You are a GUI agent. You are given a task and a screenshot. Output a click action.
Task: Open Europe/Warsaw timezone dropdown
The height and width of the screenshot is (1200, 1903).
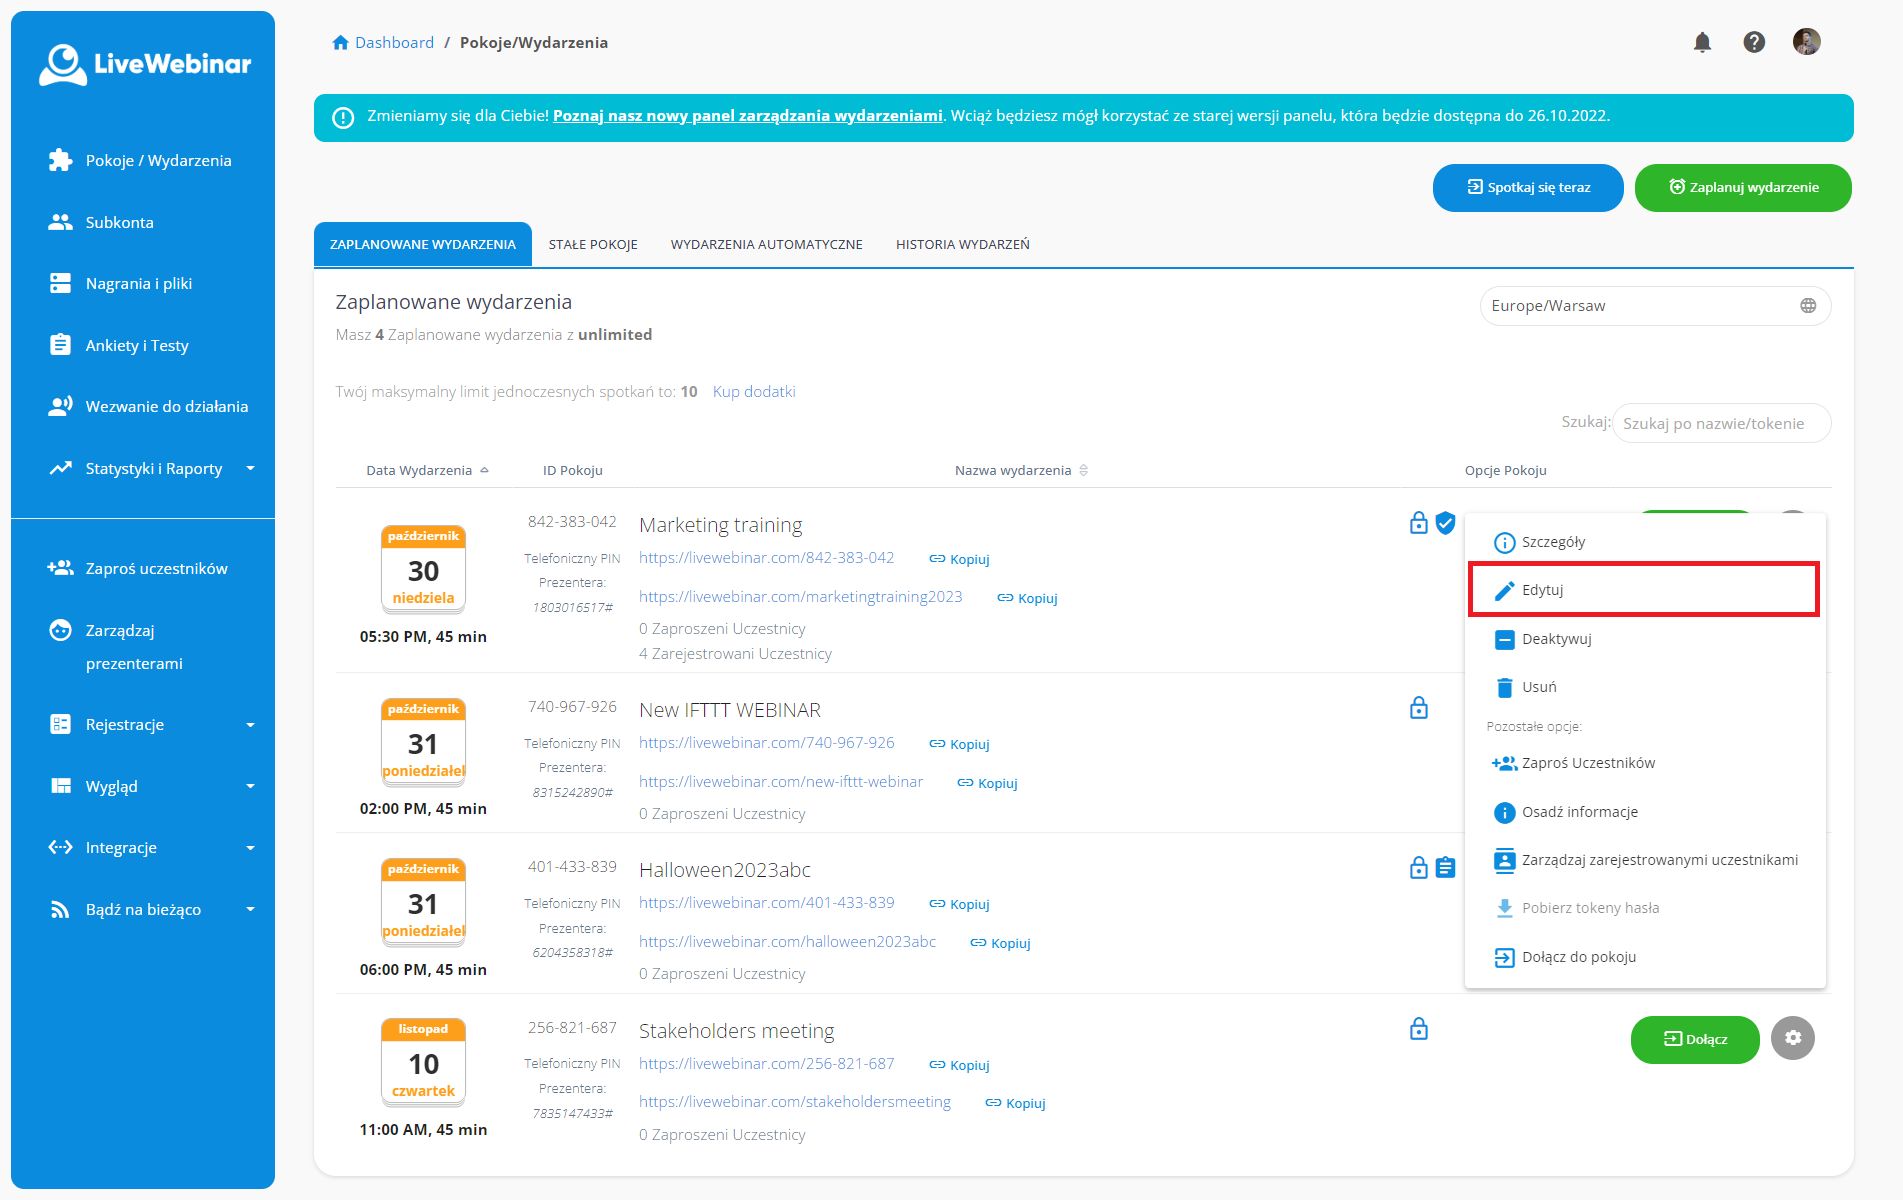pos(1640,306)
